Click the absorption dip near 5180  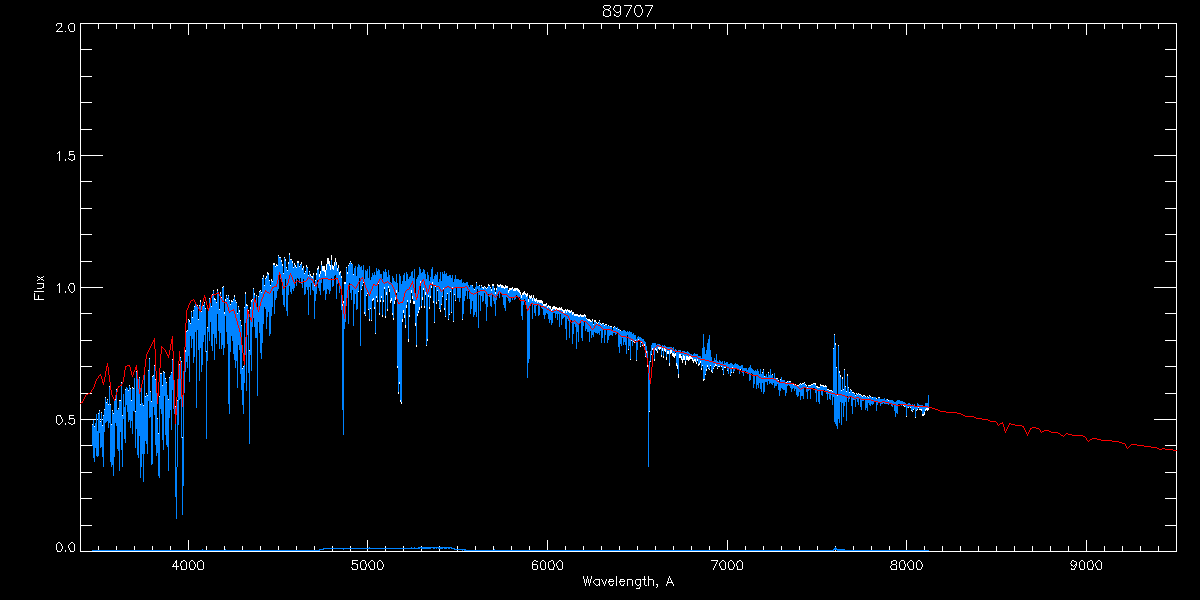(x=400, y=400)
